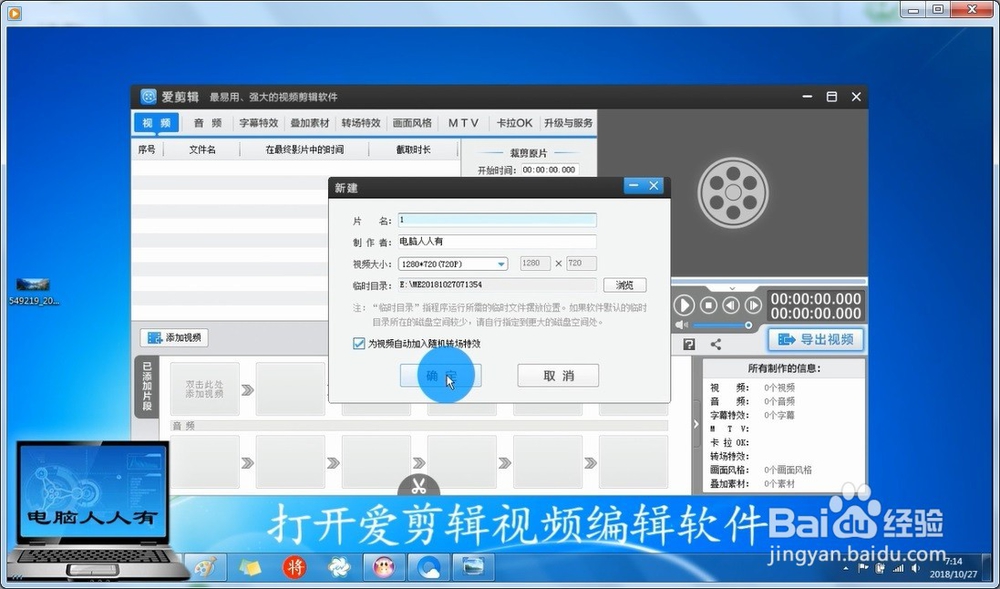Click the 临时目录 path field

[497, 285]
